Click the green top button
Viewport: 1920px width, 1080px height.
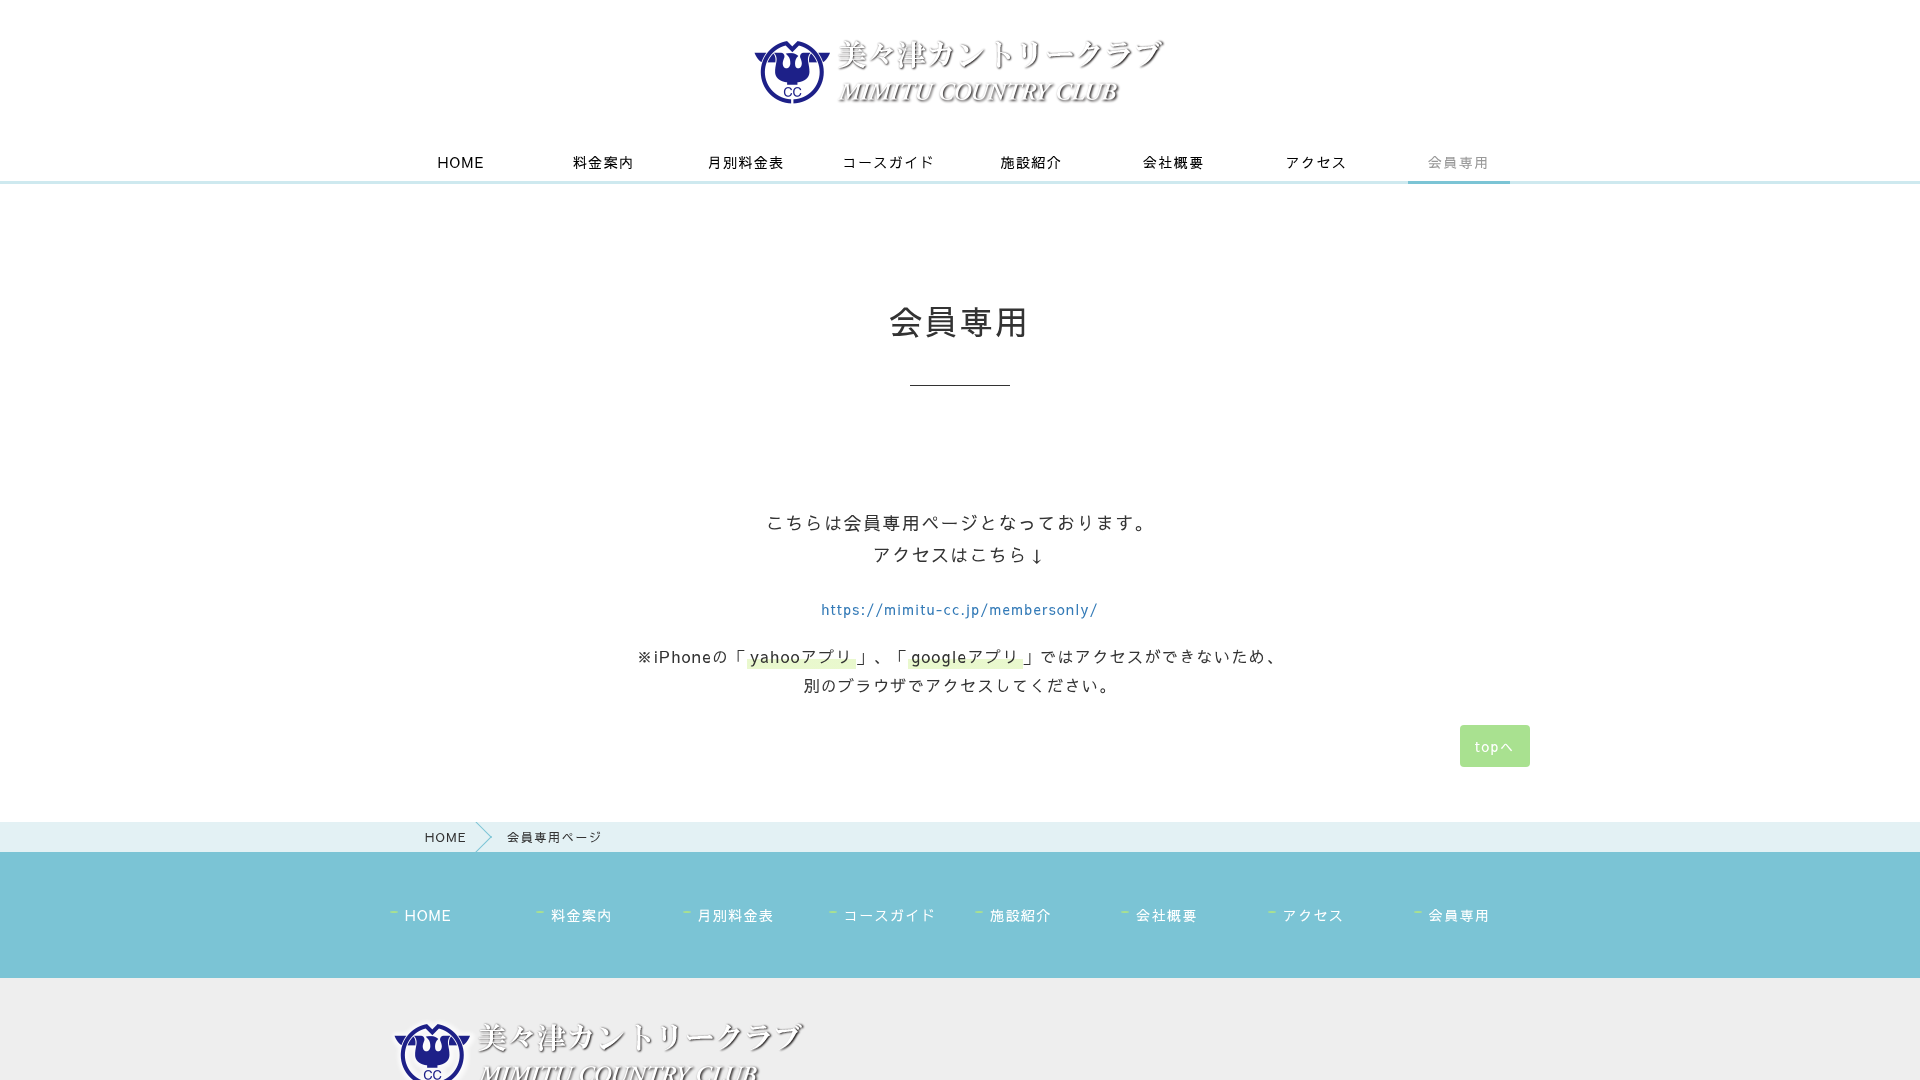[1494, 746]
